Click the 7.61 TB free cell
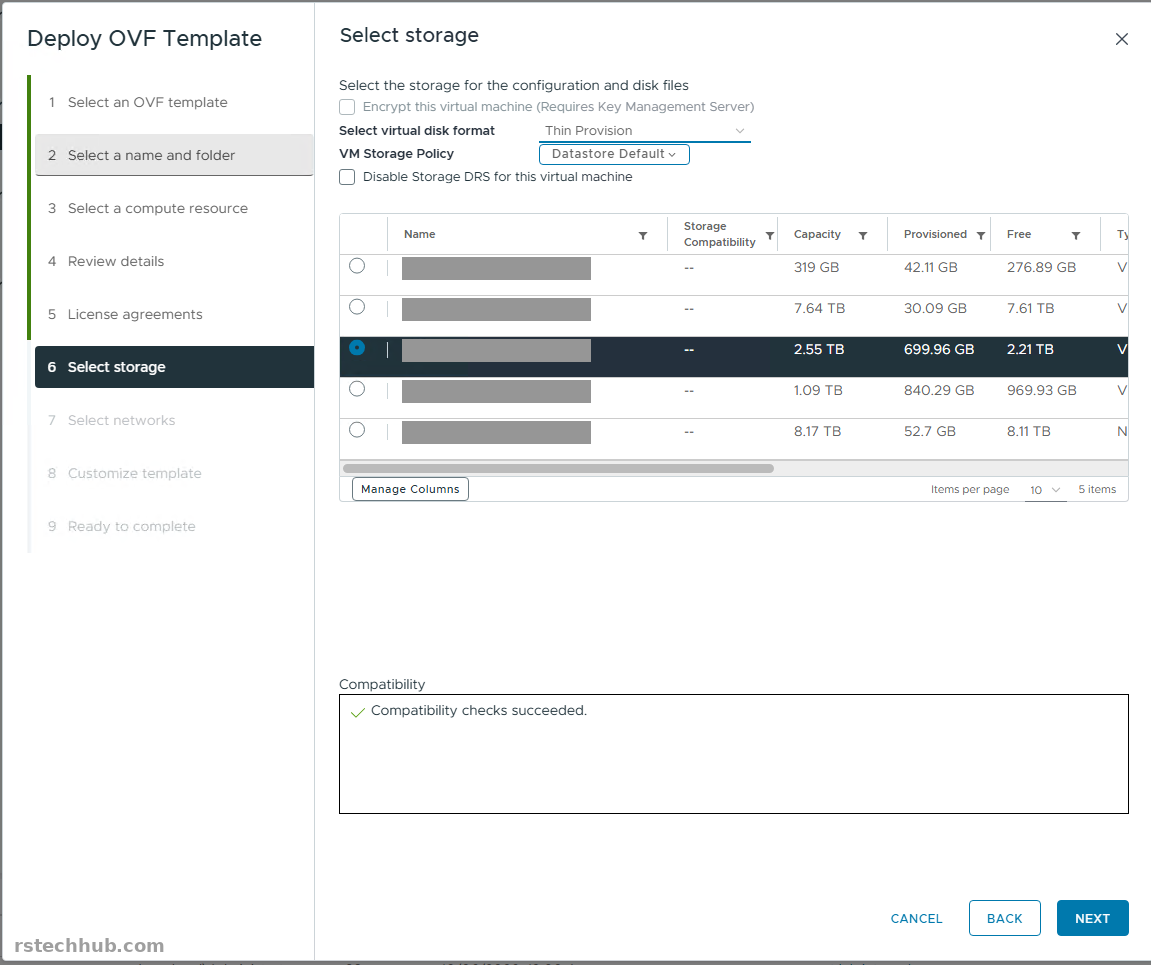The width and height of the screenshot is (1151, 965). [1030, 308]
